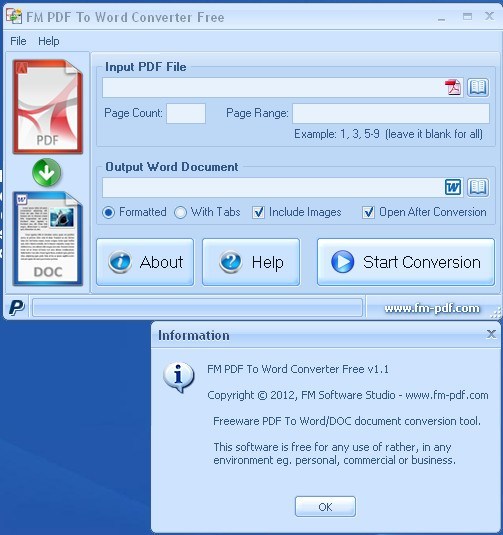Select the Formatted radio button
Screen dimensions: 503x535
(x=109, y=212)
